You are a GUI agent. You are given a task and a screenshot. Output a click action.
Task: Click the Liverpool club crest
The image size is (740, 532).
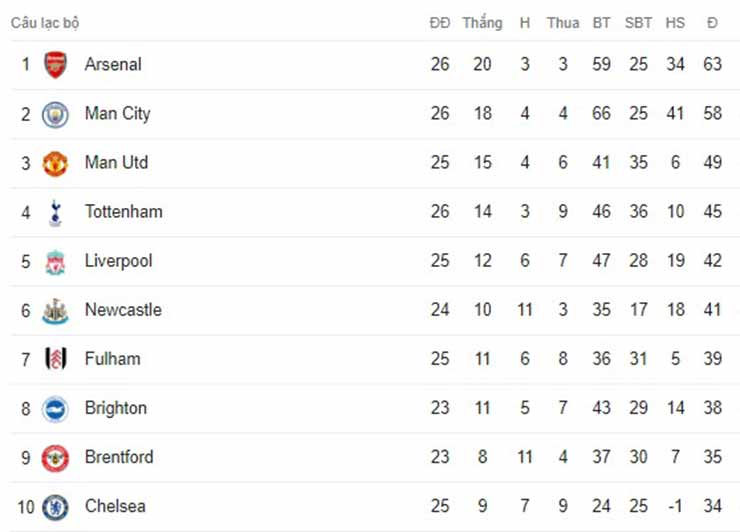coord(55,261)
